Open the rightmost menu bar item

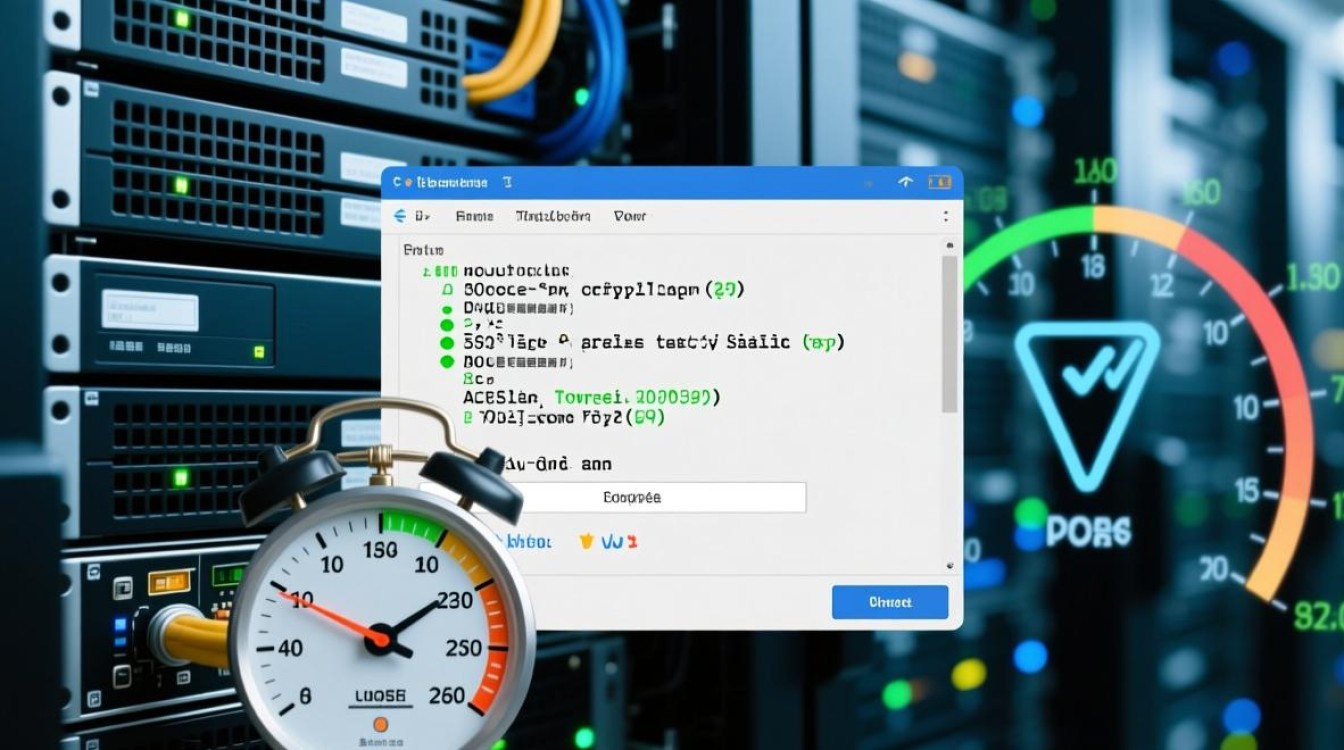[x=630, y=216]
